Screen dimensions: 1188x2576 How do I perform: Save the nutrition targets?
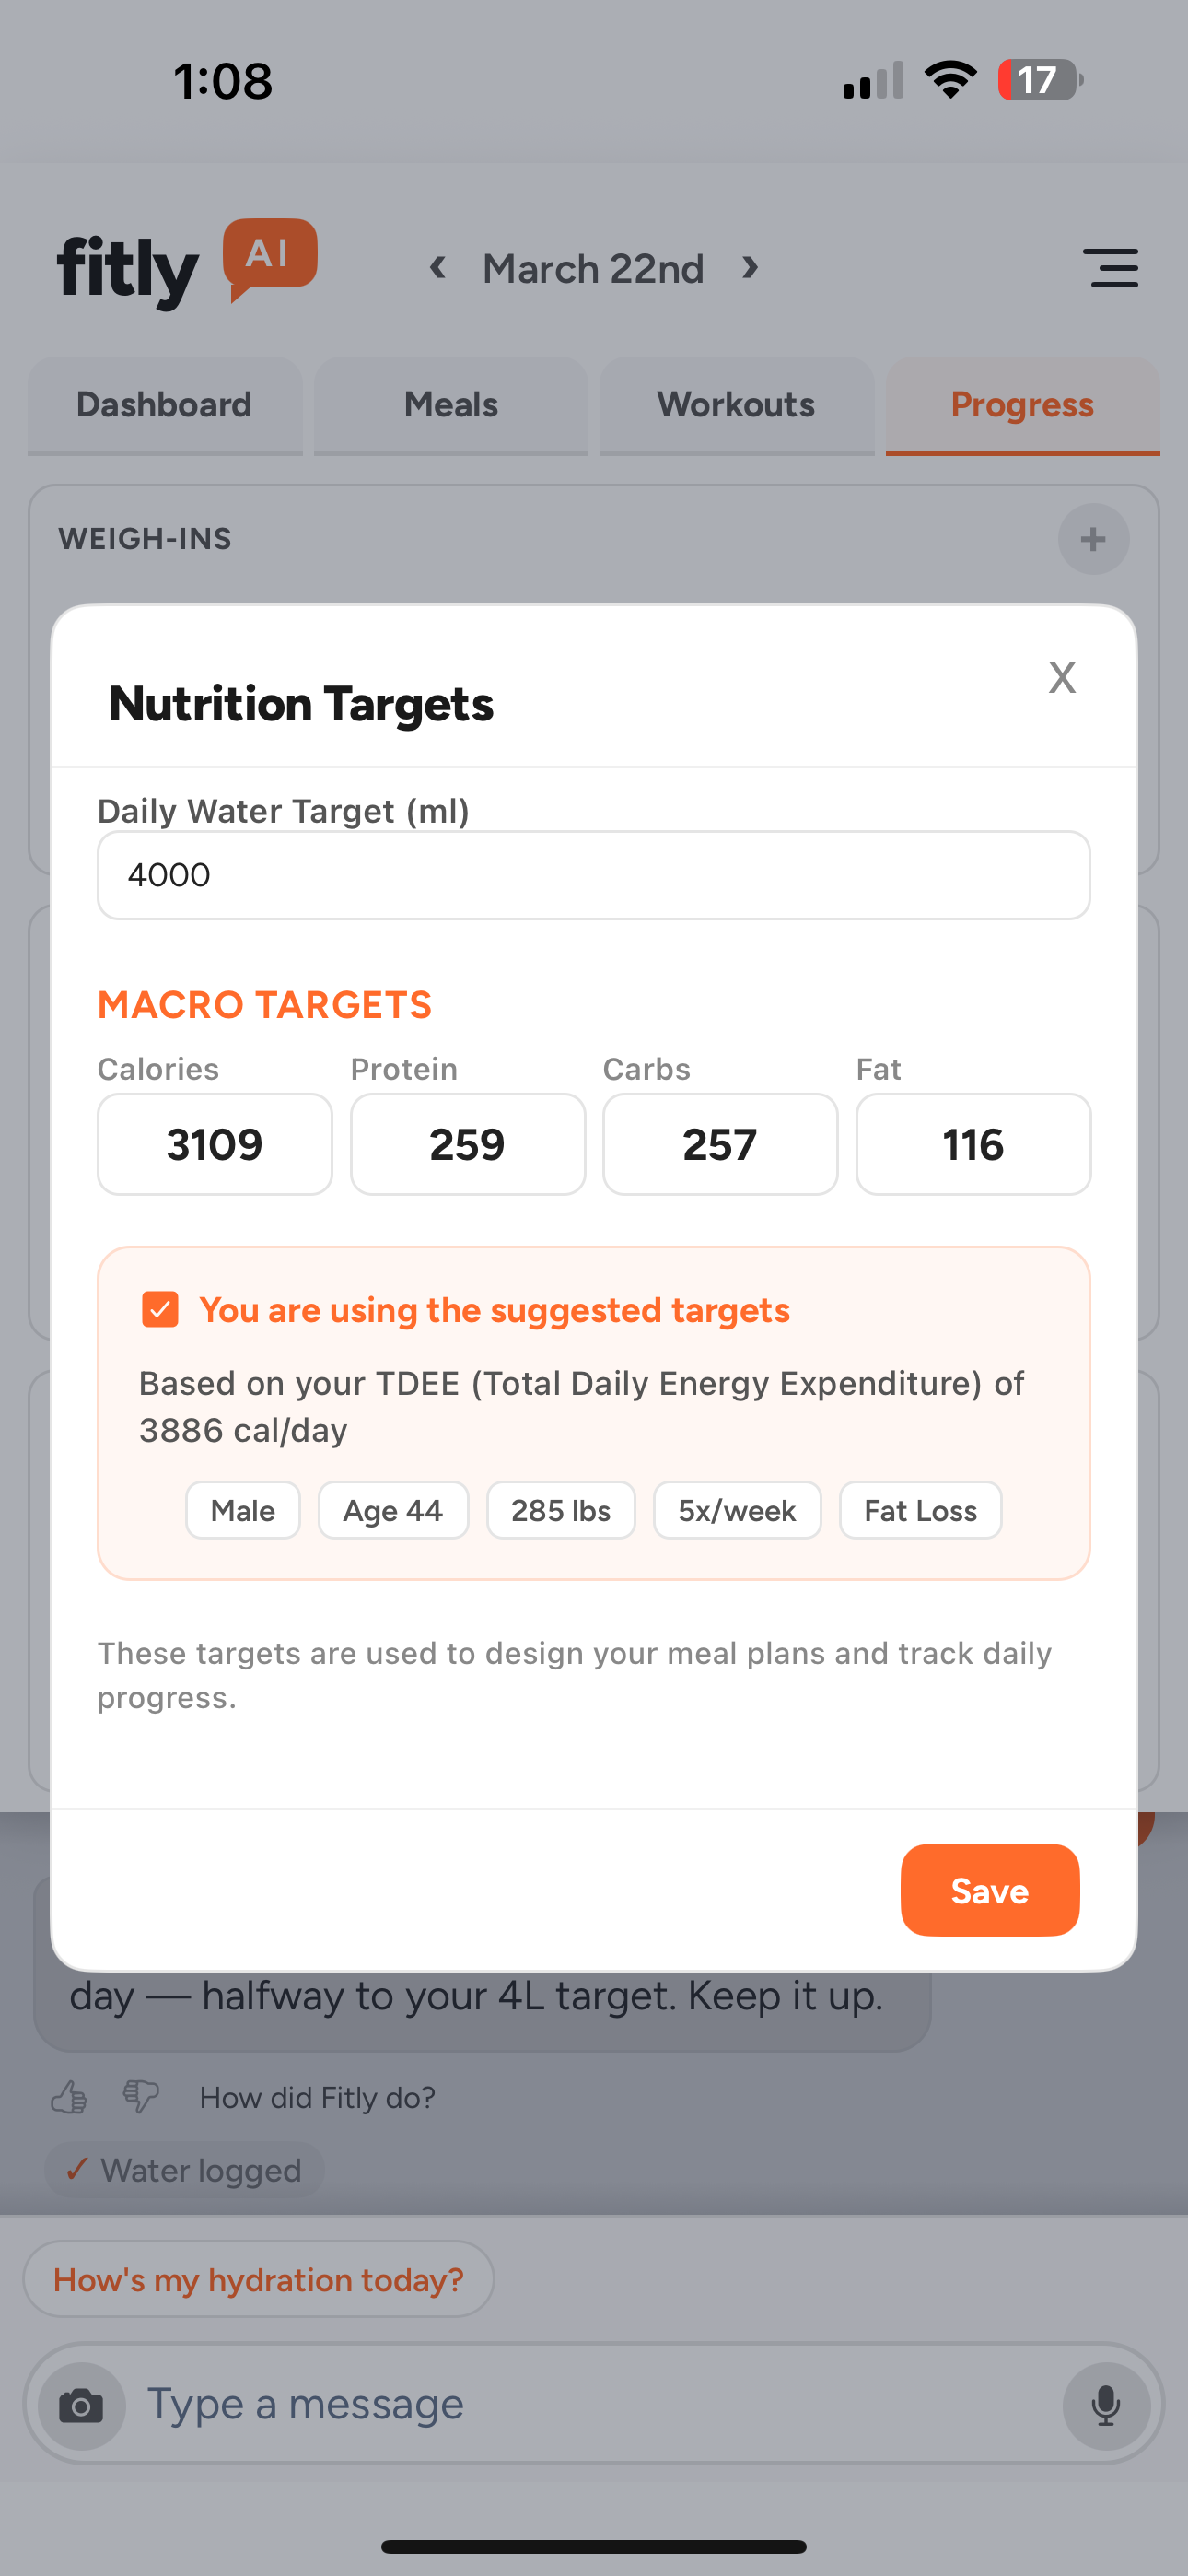coord(989,1889)
